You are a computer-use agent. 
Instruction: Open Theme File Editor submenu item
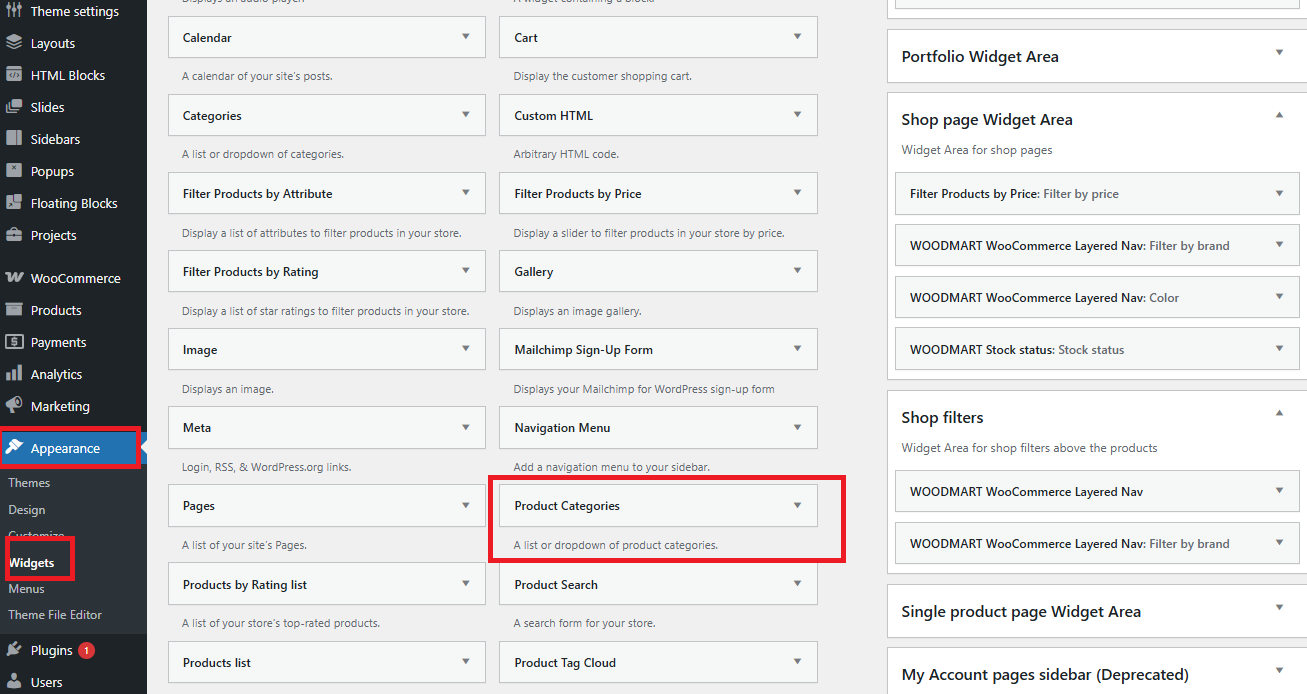pos(55,615)
